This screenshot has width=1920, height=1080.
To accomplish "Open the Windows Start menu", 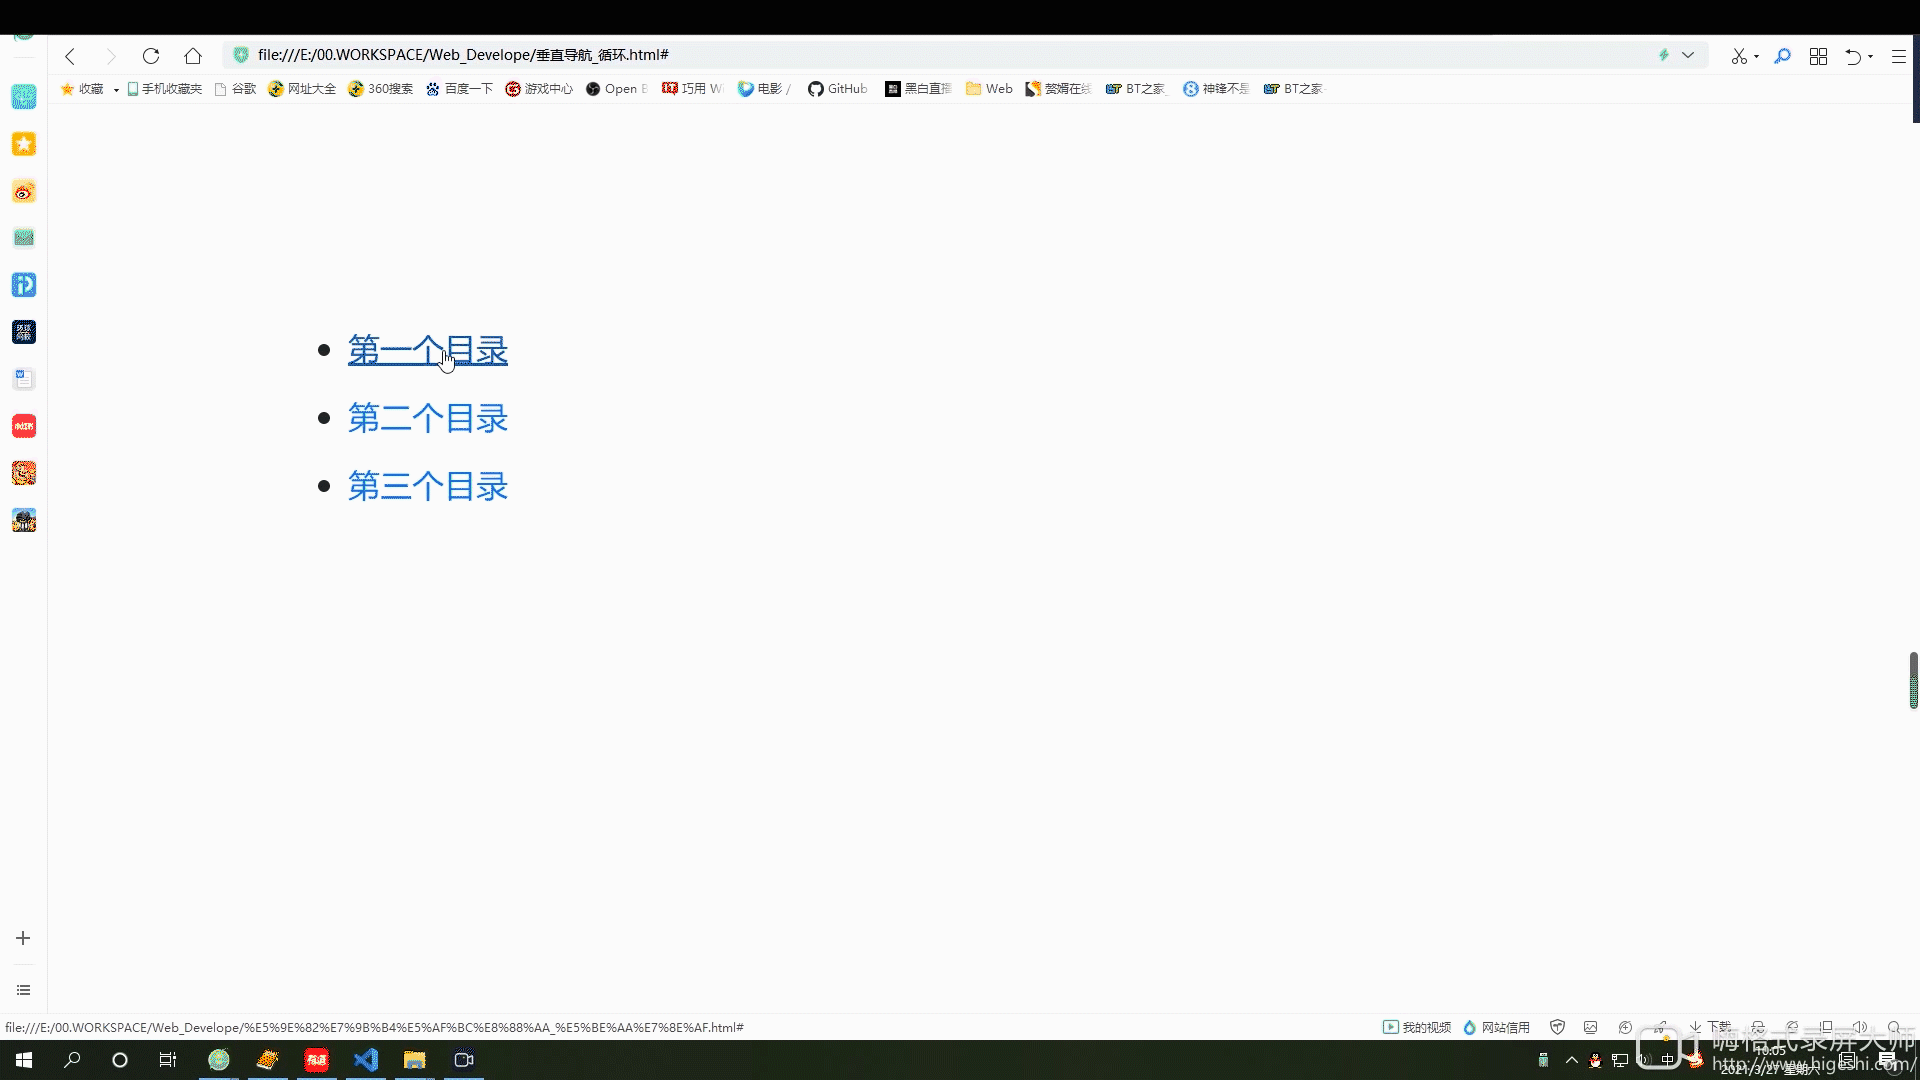I will [22, 1059].
